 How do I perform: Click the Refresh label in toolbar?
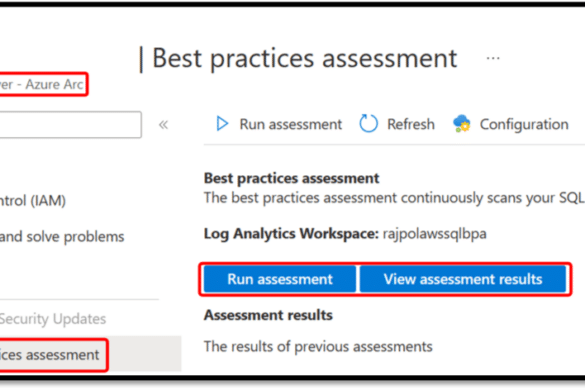[x=411, y=124]
